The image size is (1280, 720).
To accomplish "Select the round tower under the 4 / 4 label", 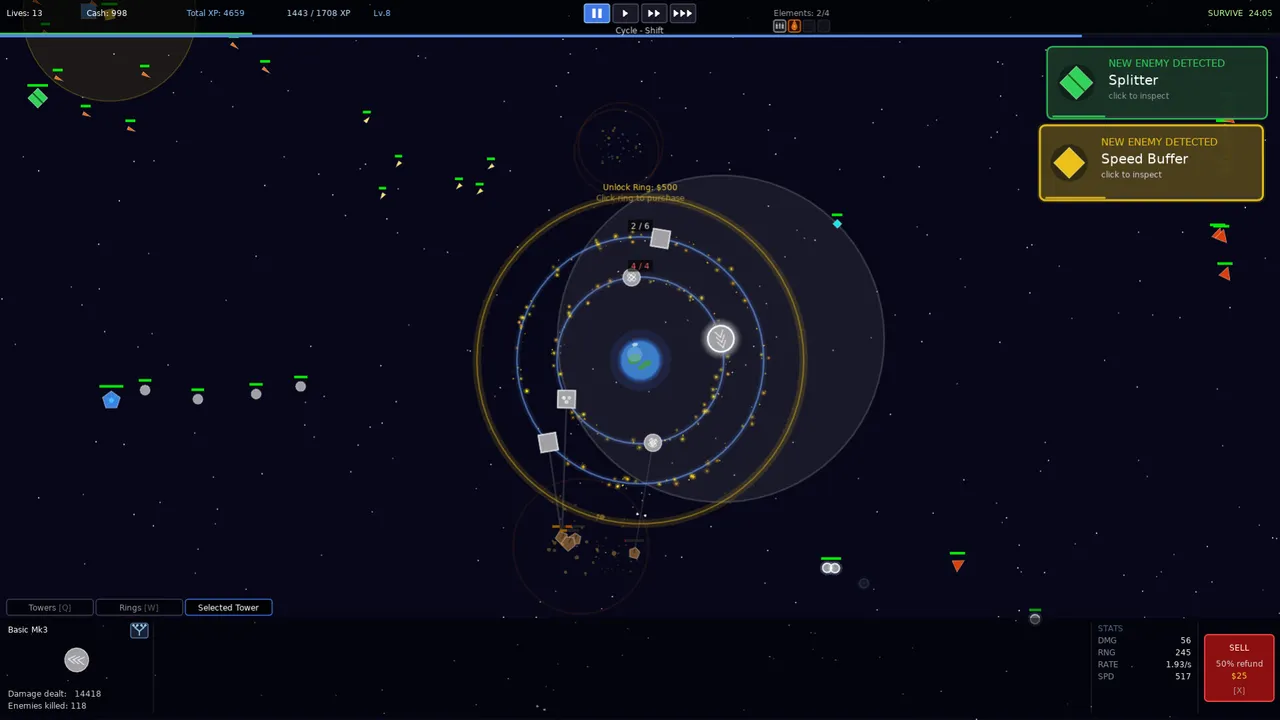I will point(631,278).
